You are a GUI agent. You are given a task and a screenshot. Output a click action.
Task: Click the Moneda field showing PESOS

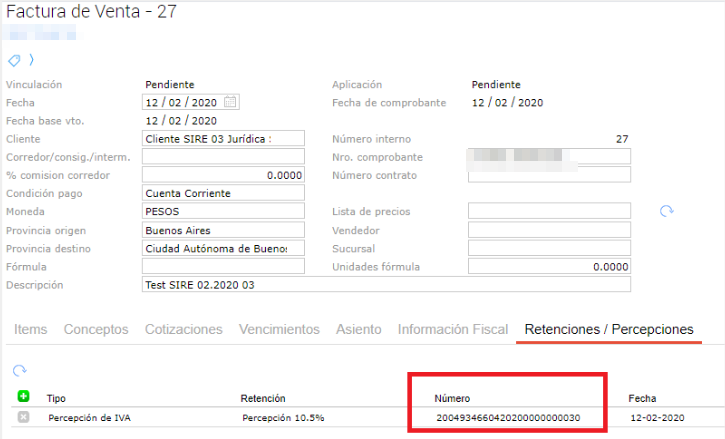(x=223, y=211)
